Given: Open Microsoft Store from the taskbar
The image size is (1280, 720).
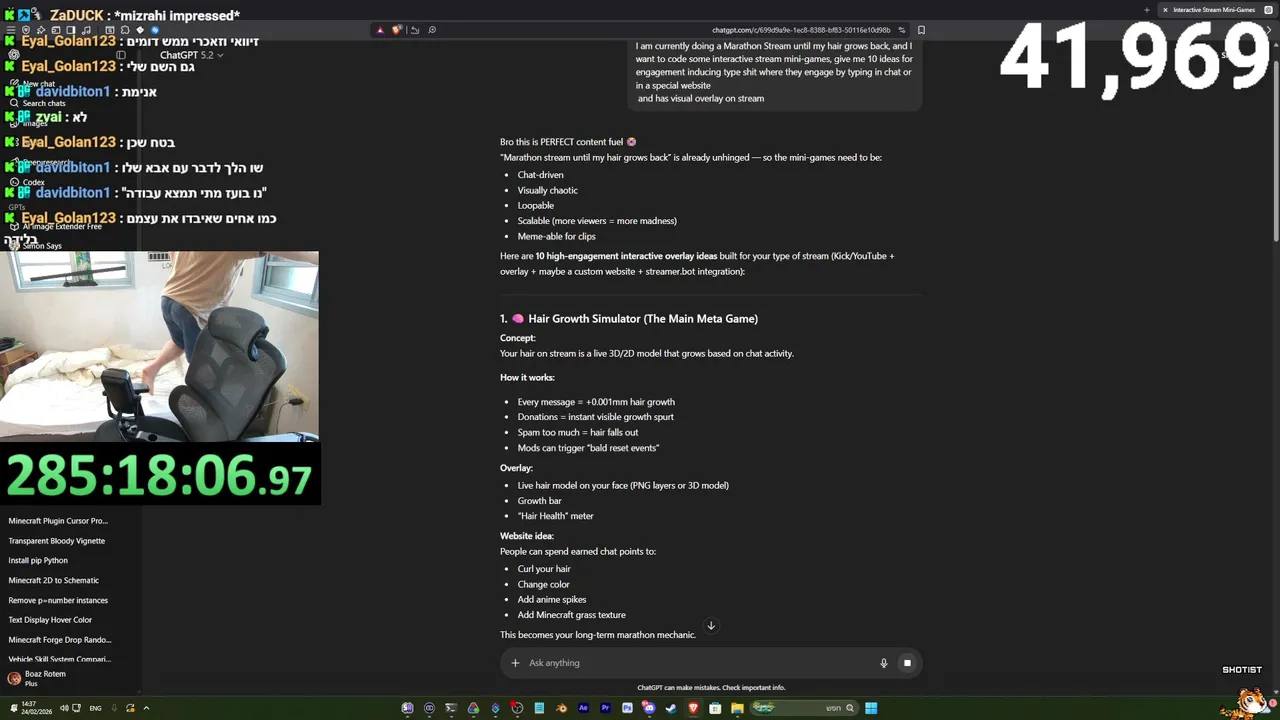Looking at the screenshot, I should 715,708.
